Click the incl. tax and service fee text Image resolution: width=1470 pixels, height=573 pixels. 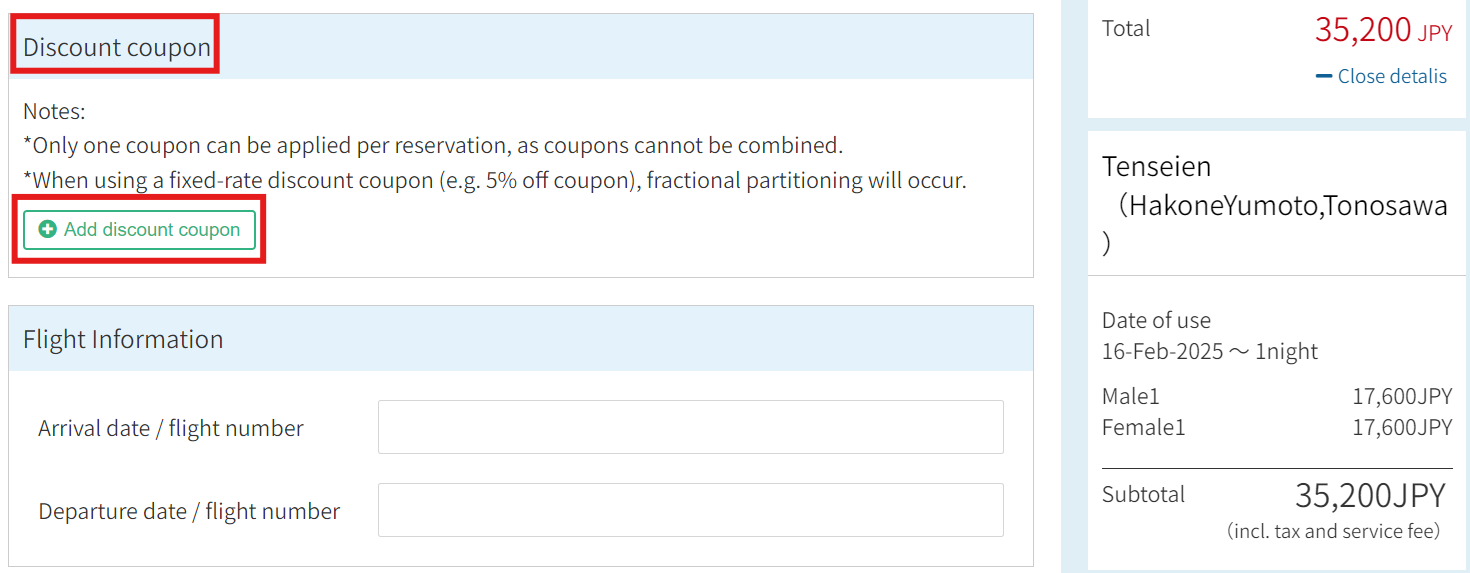coord(1333,532)
